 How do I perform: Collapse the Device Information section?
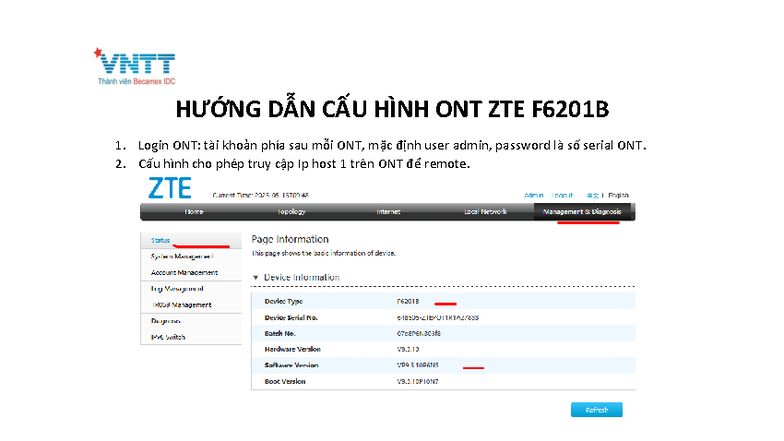click(x=256, y=278)
